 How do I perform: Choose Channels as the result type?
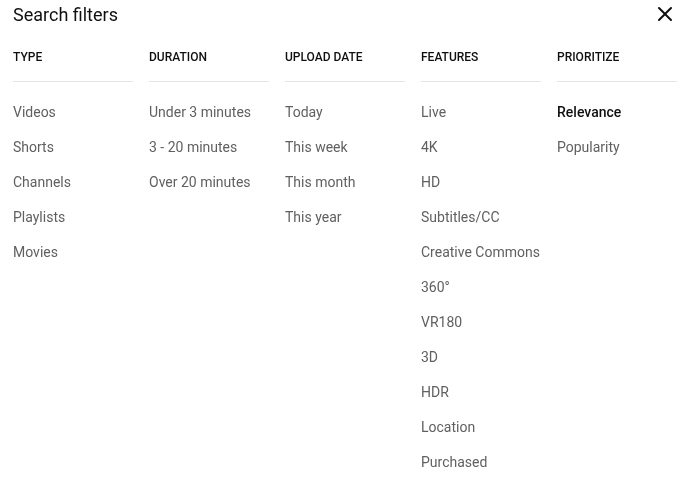42,182
